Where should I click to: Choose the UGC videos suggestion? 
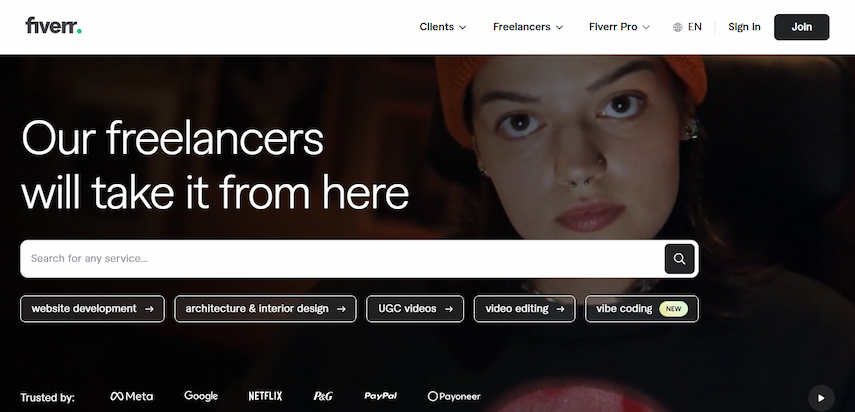(415, 309)
